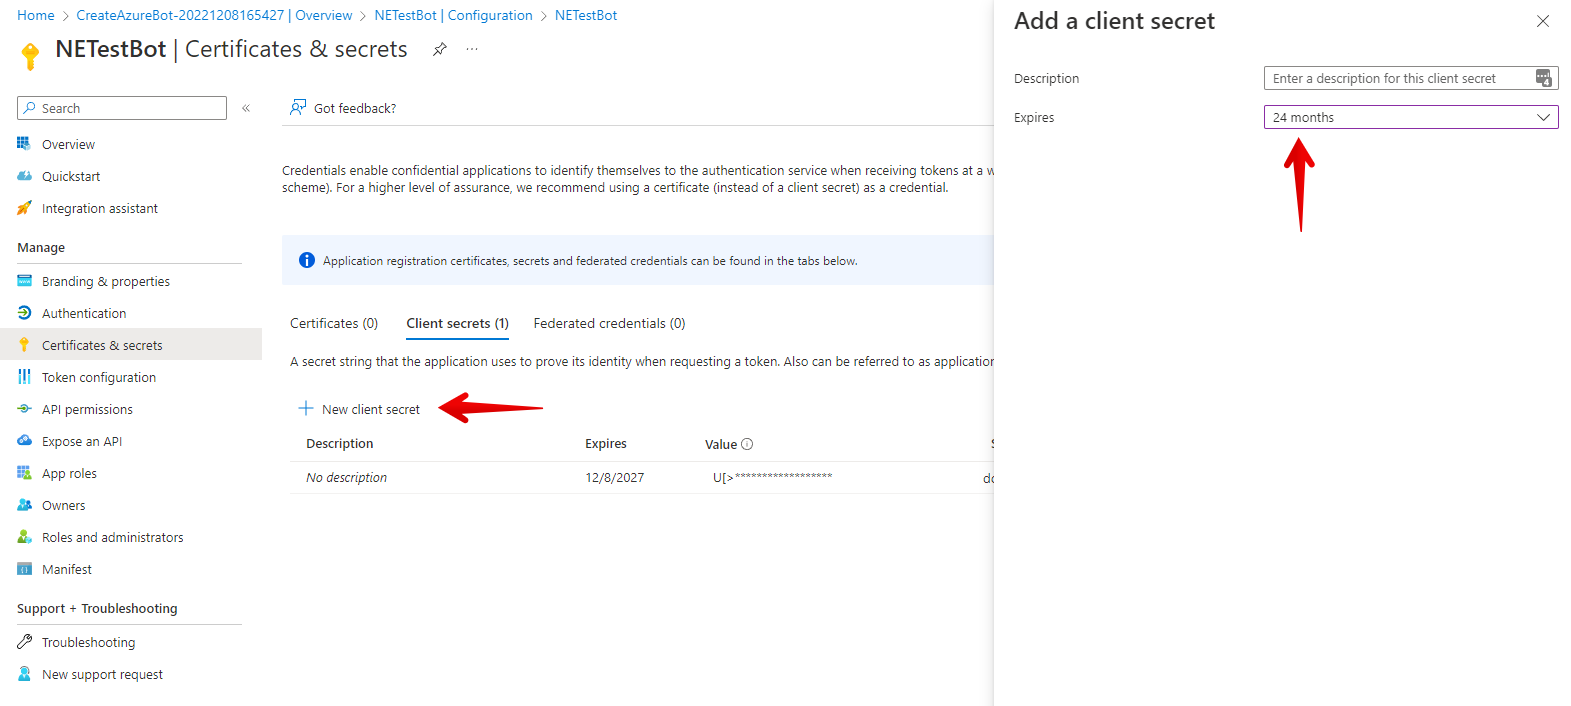
Task: Open Expose an API page
Action: pos(82,441)
